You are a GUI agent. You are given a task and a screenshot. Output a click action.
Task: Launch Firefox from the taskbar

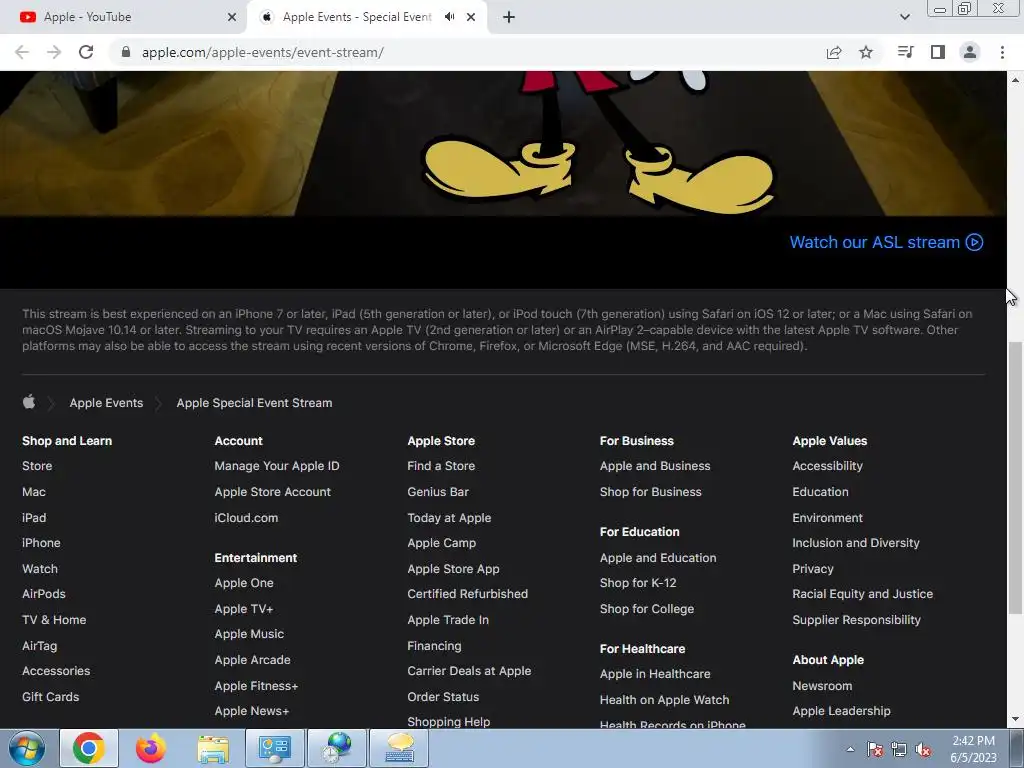coord(151,748)
